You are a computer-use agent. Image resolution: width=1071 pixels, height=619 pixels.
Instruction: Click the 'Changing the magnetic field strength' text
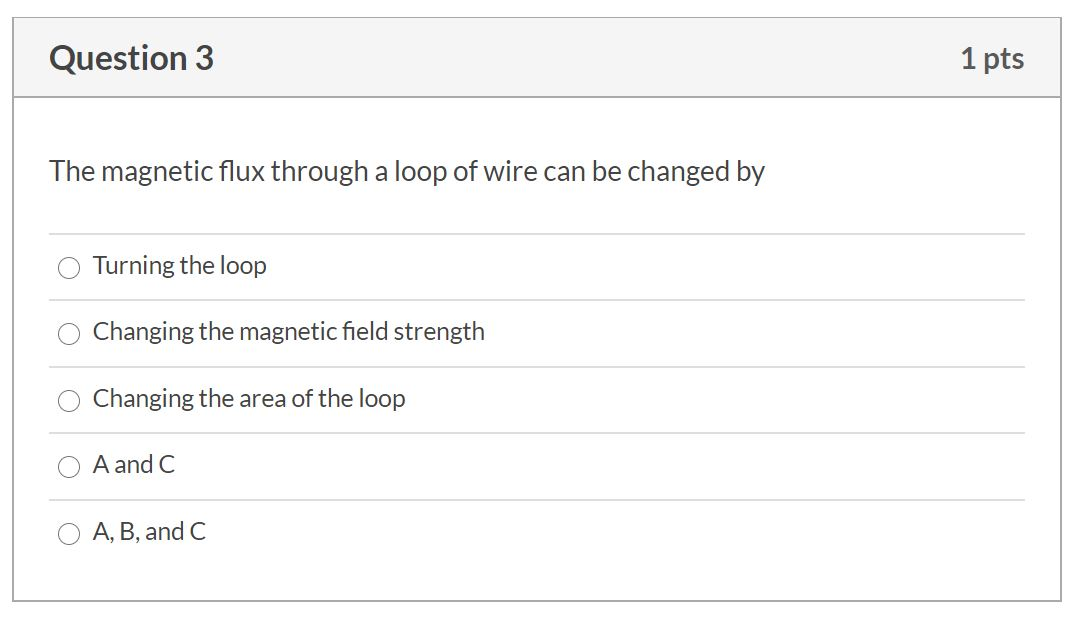pyautogui.click(x=288, y=332)
